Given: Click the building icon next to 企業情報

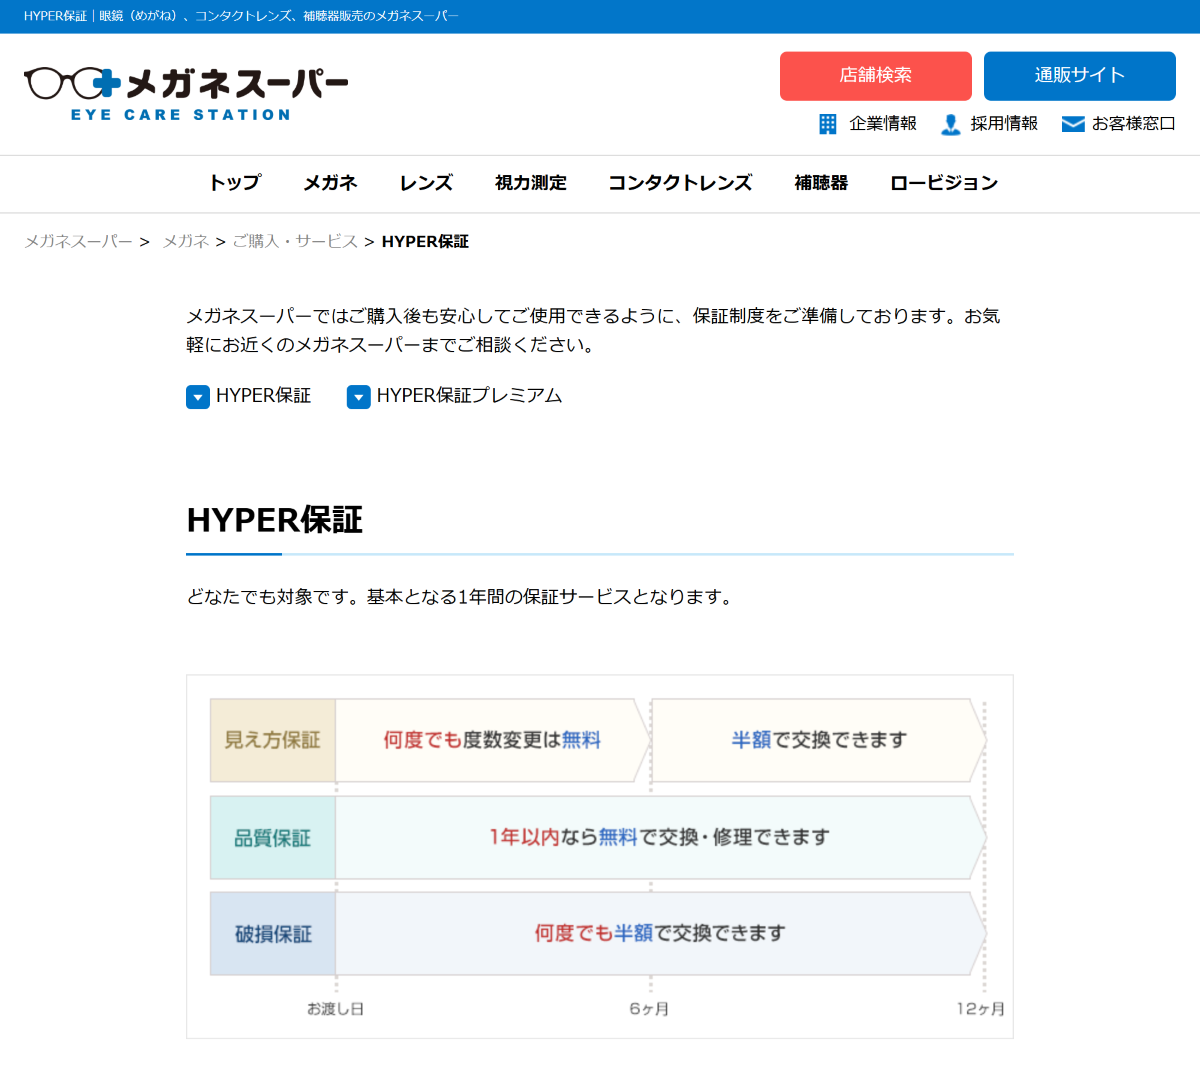Looking at the screenshot, I should point(828,124).
